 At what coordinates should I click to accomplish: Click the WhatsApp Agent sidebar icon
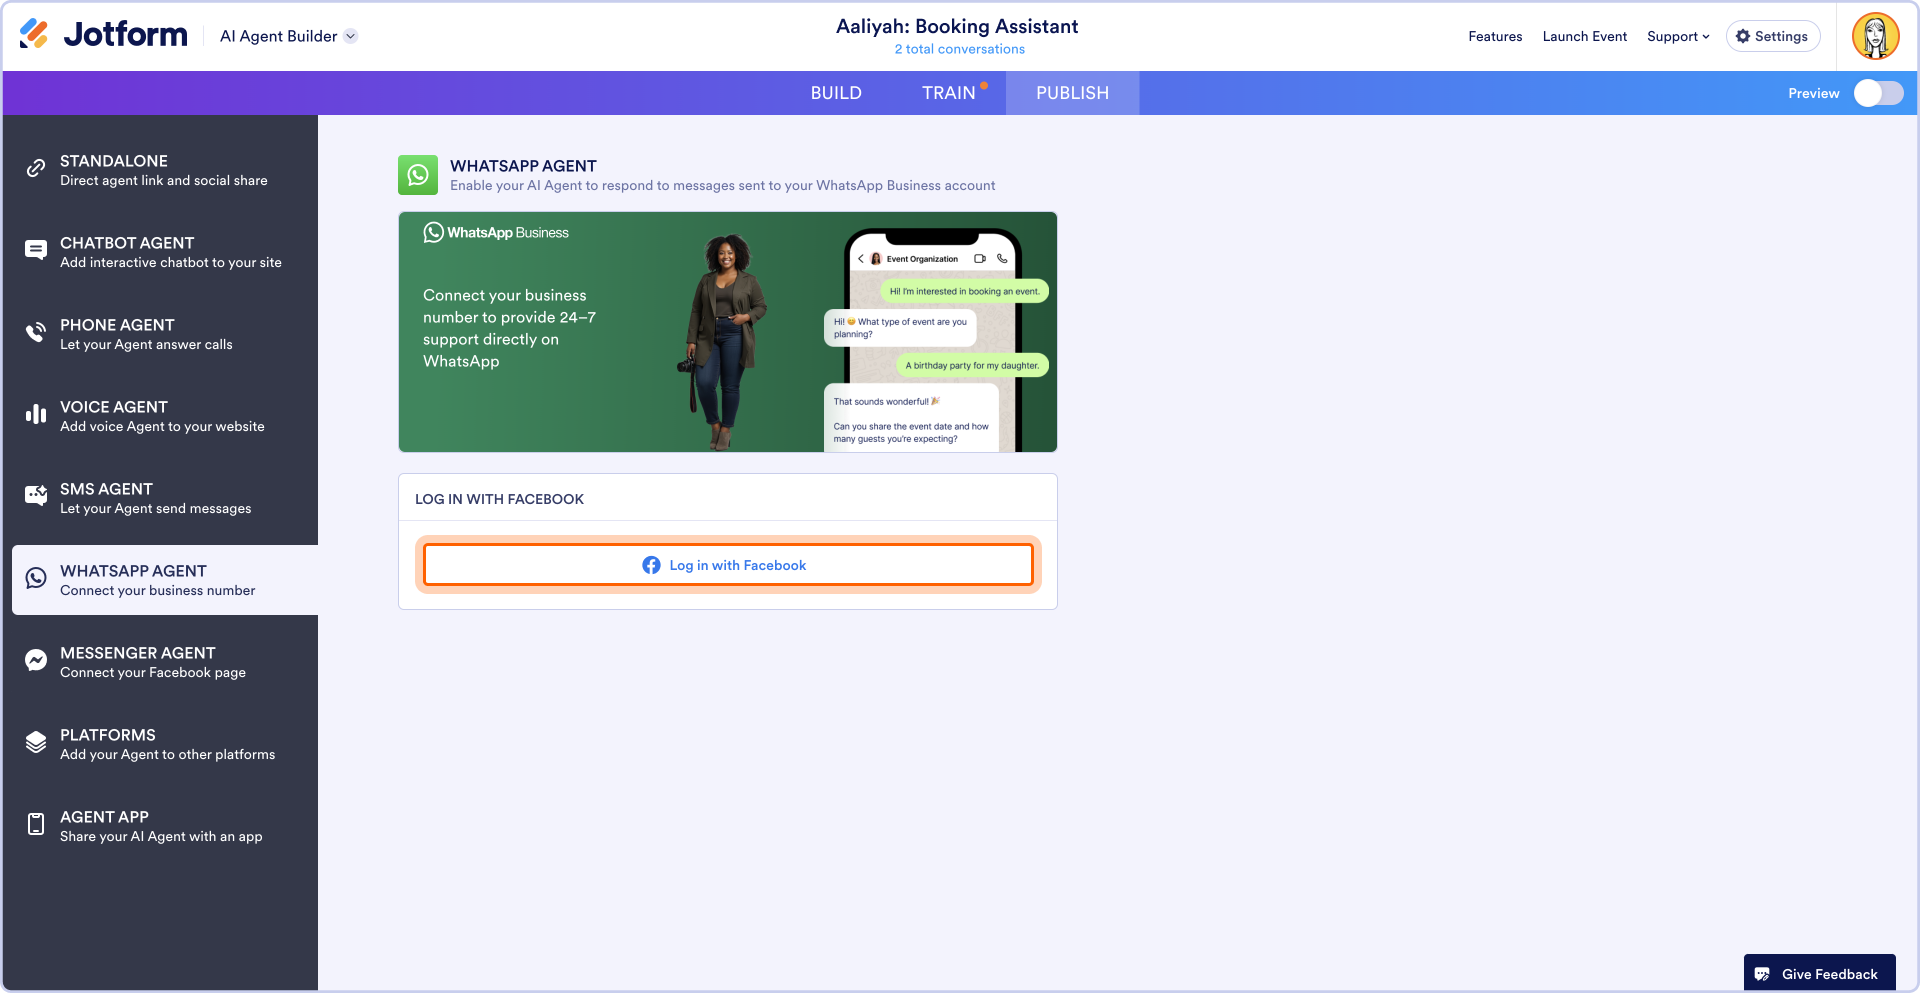(36, 578)
